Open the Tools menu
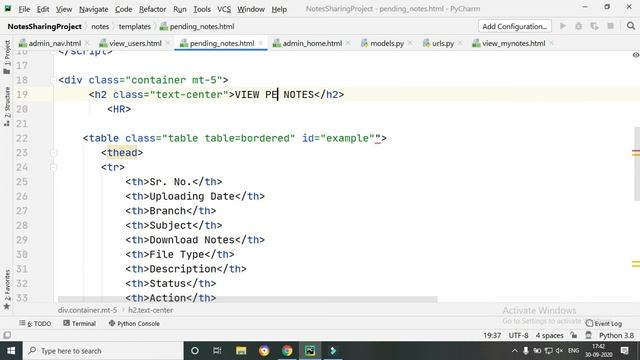This screenshot has width=640, height=360. (202, 9)
